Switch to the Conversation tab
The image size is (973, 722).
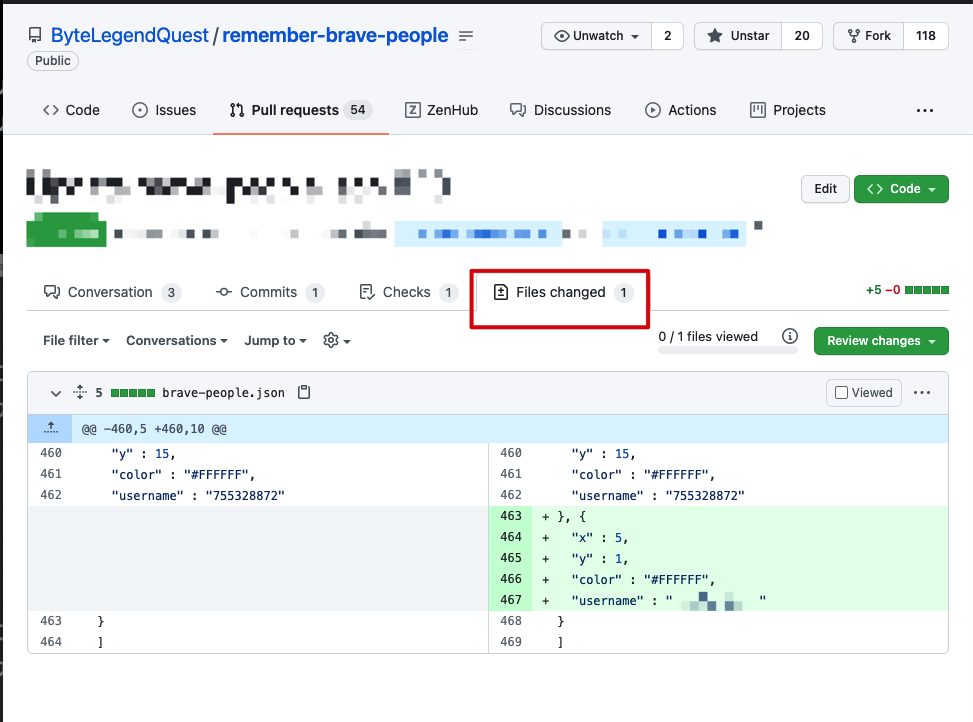[112, 292]
